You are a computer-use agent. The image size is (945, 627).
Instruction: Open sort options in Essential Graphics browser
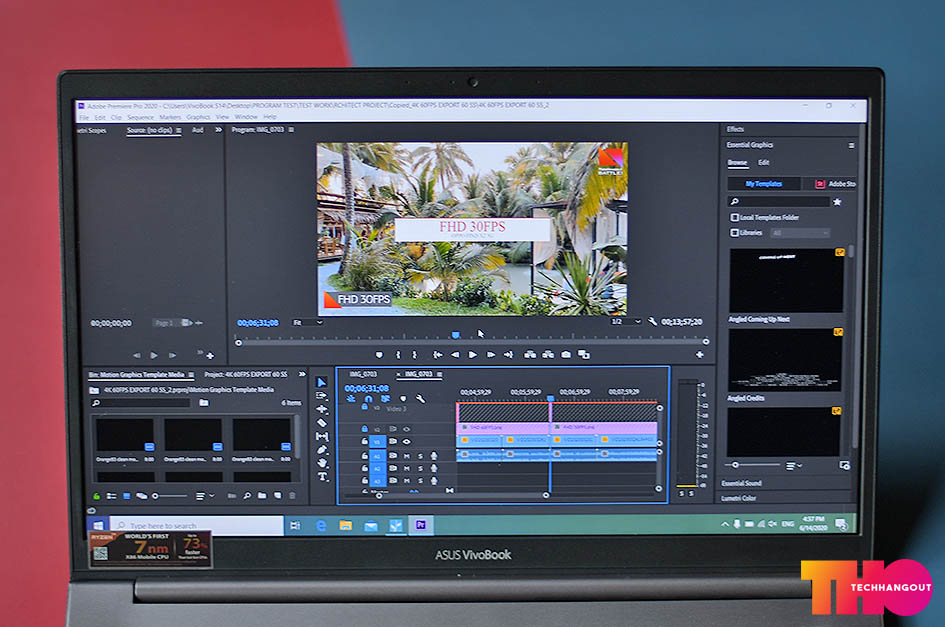pos(794,465)
